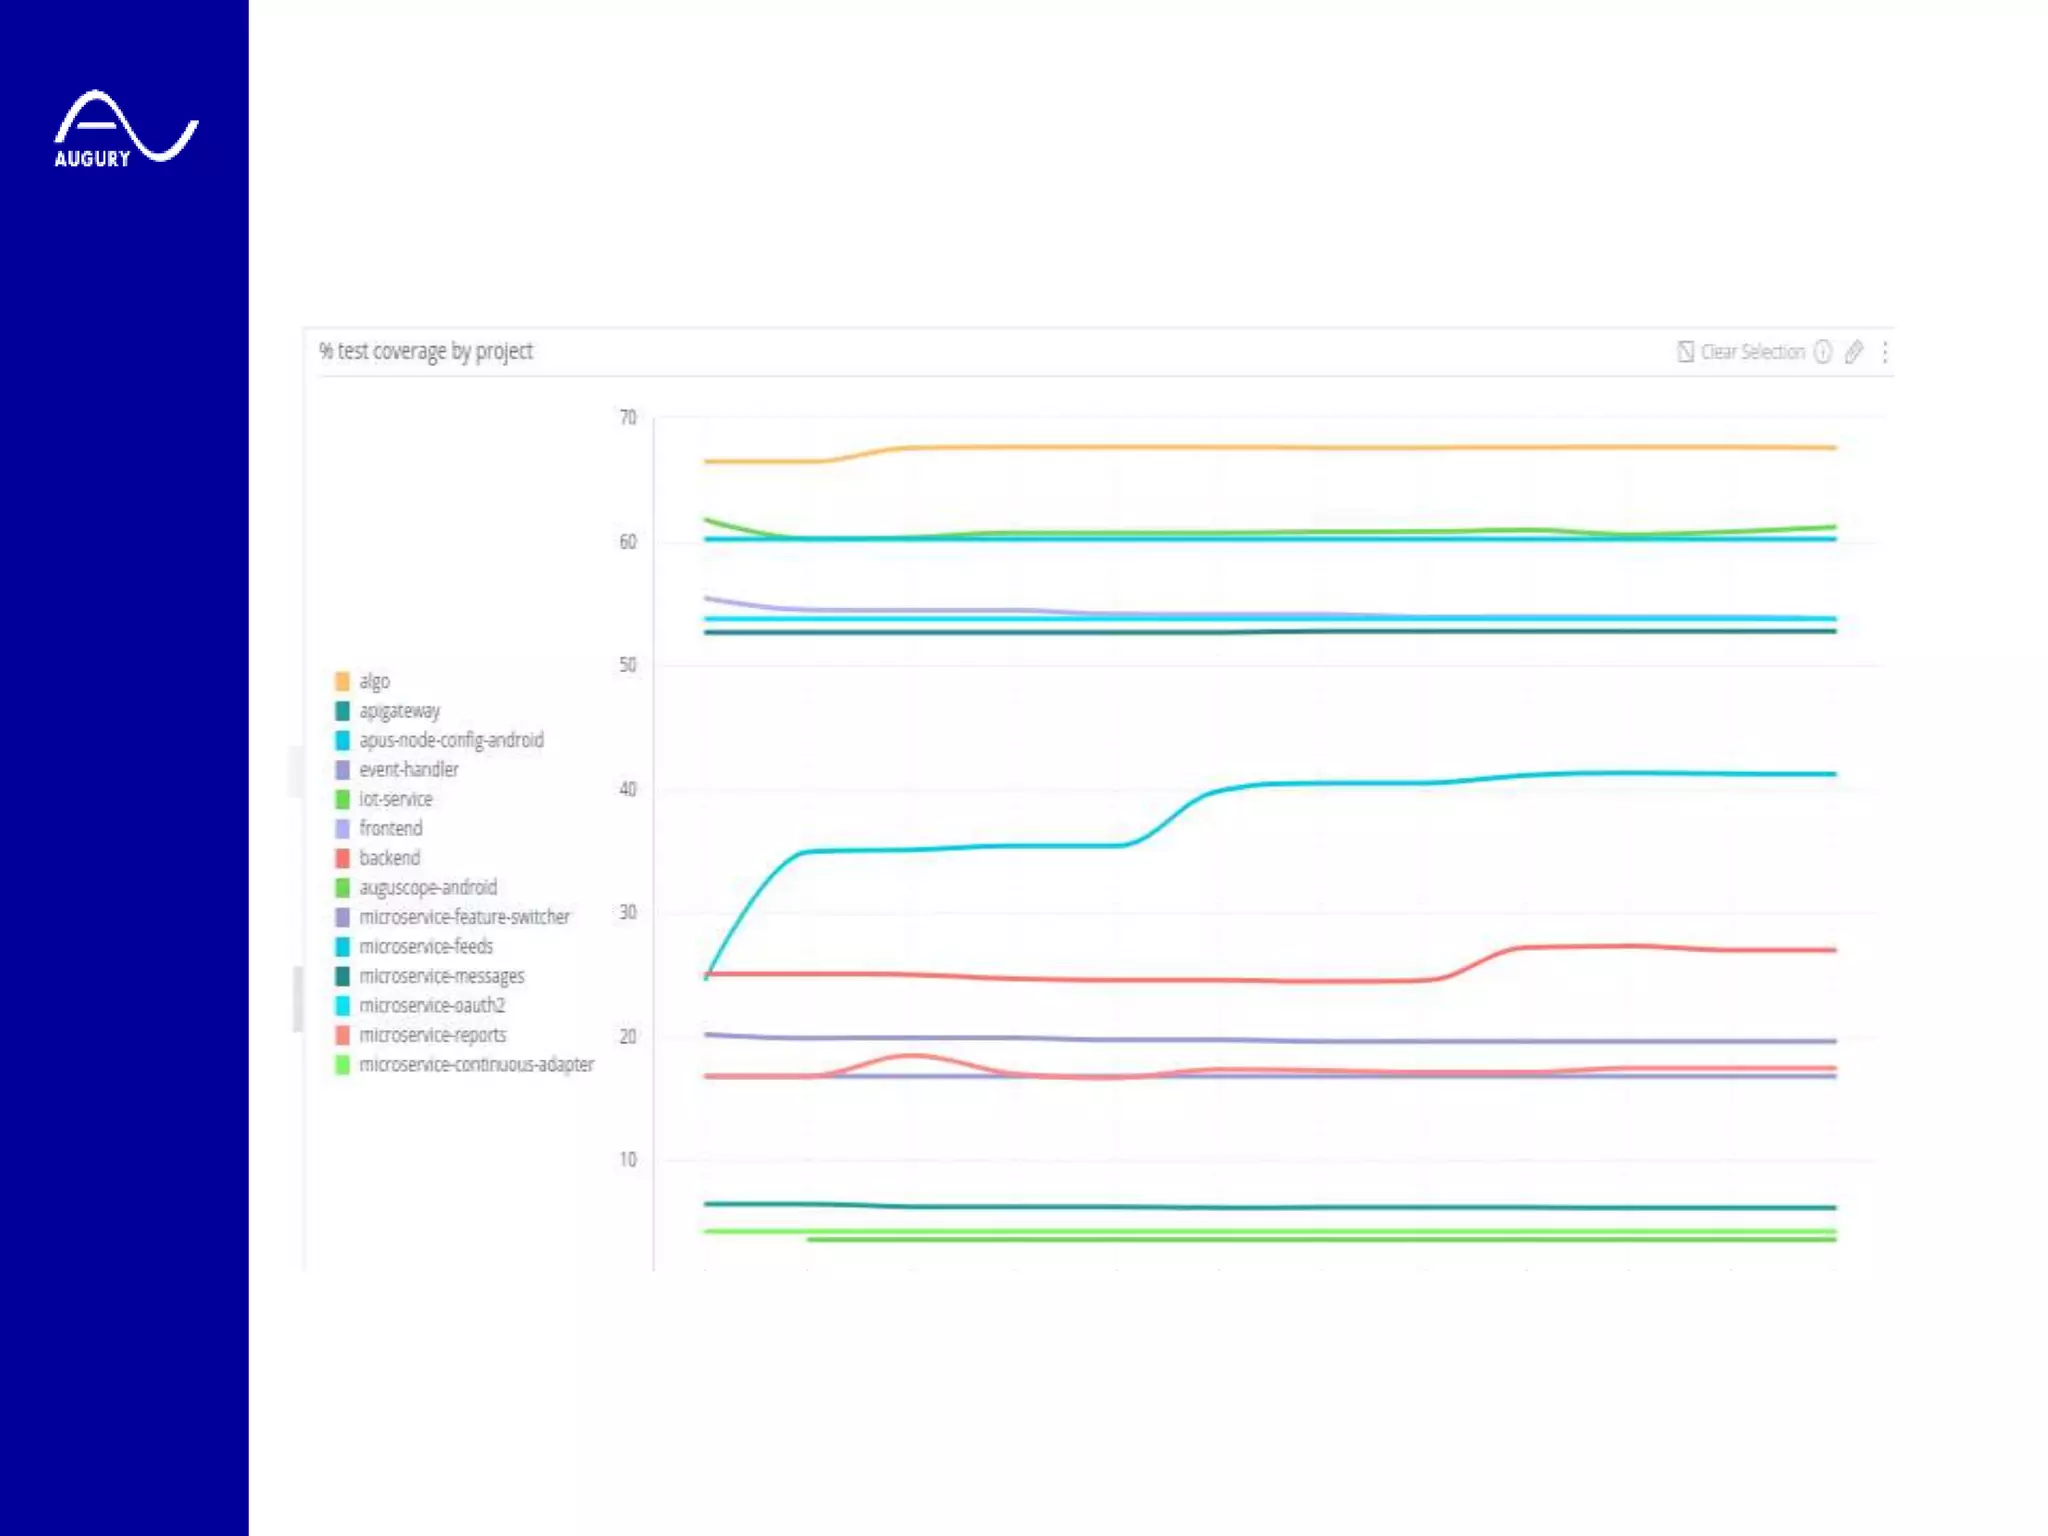Toggle the algo legend series

pos(374,681)
